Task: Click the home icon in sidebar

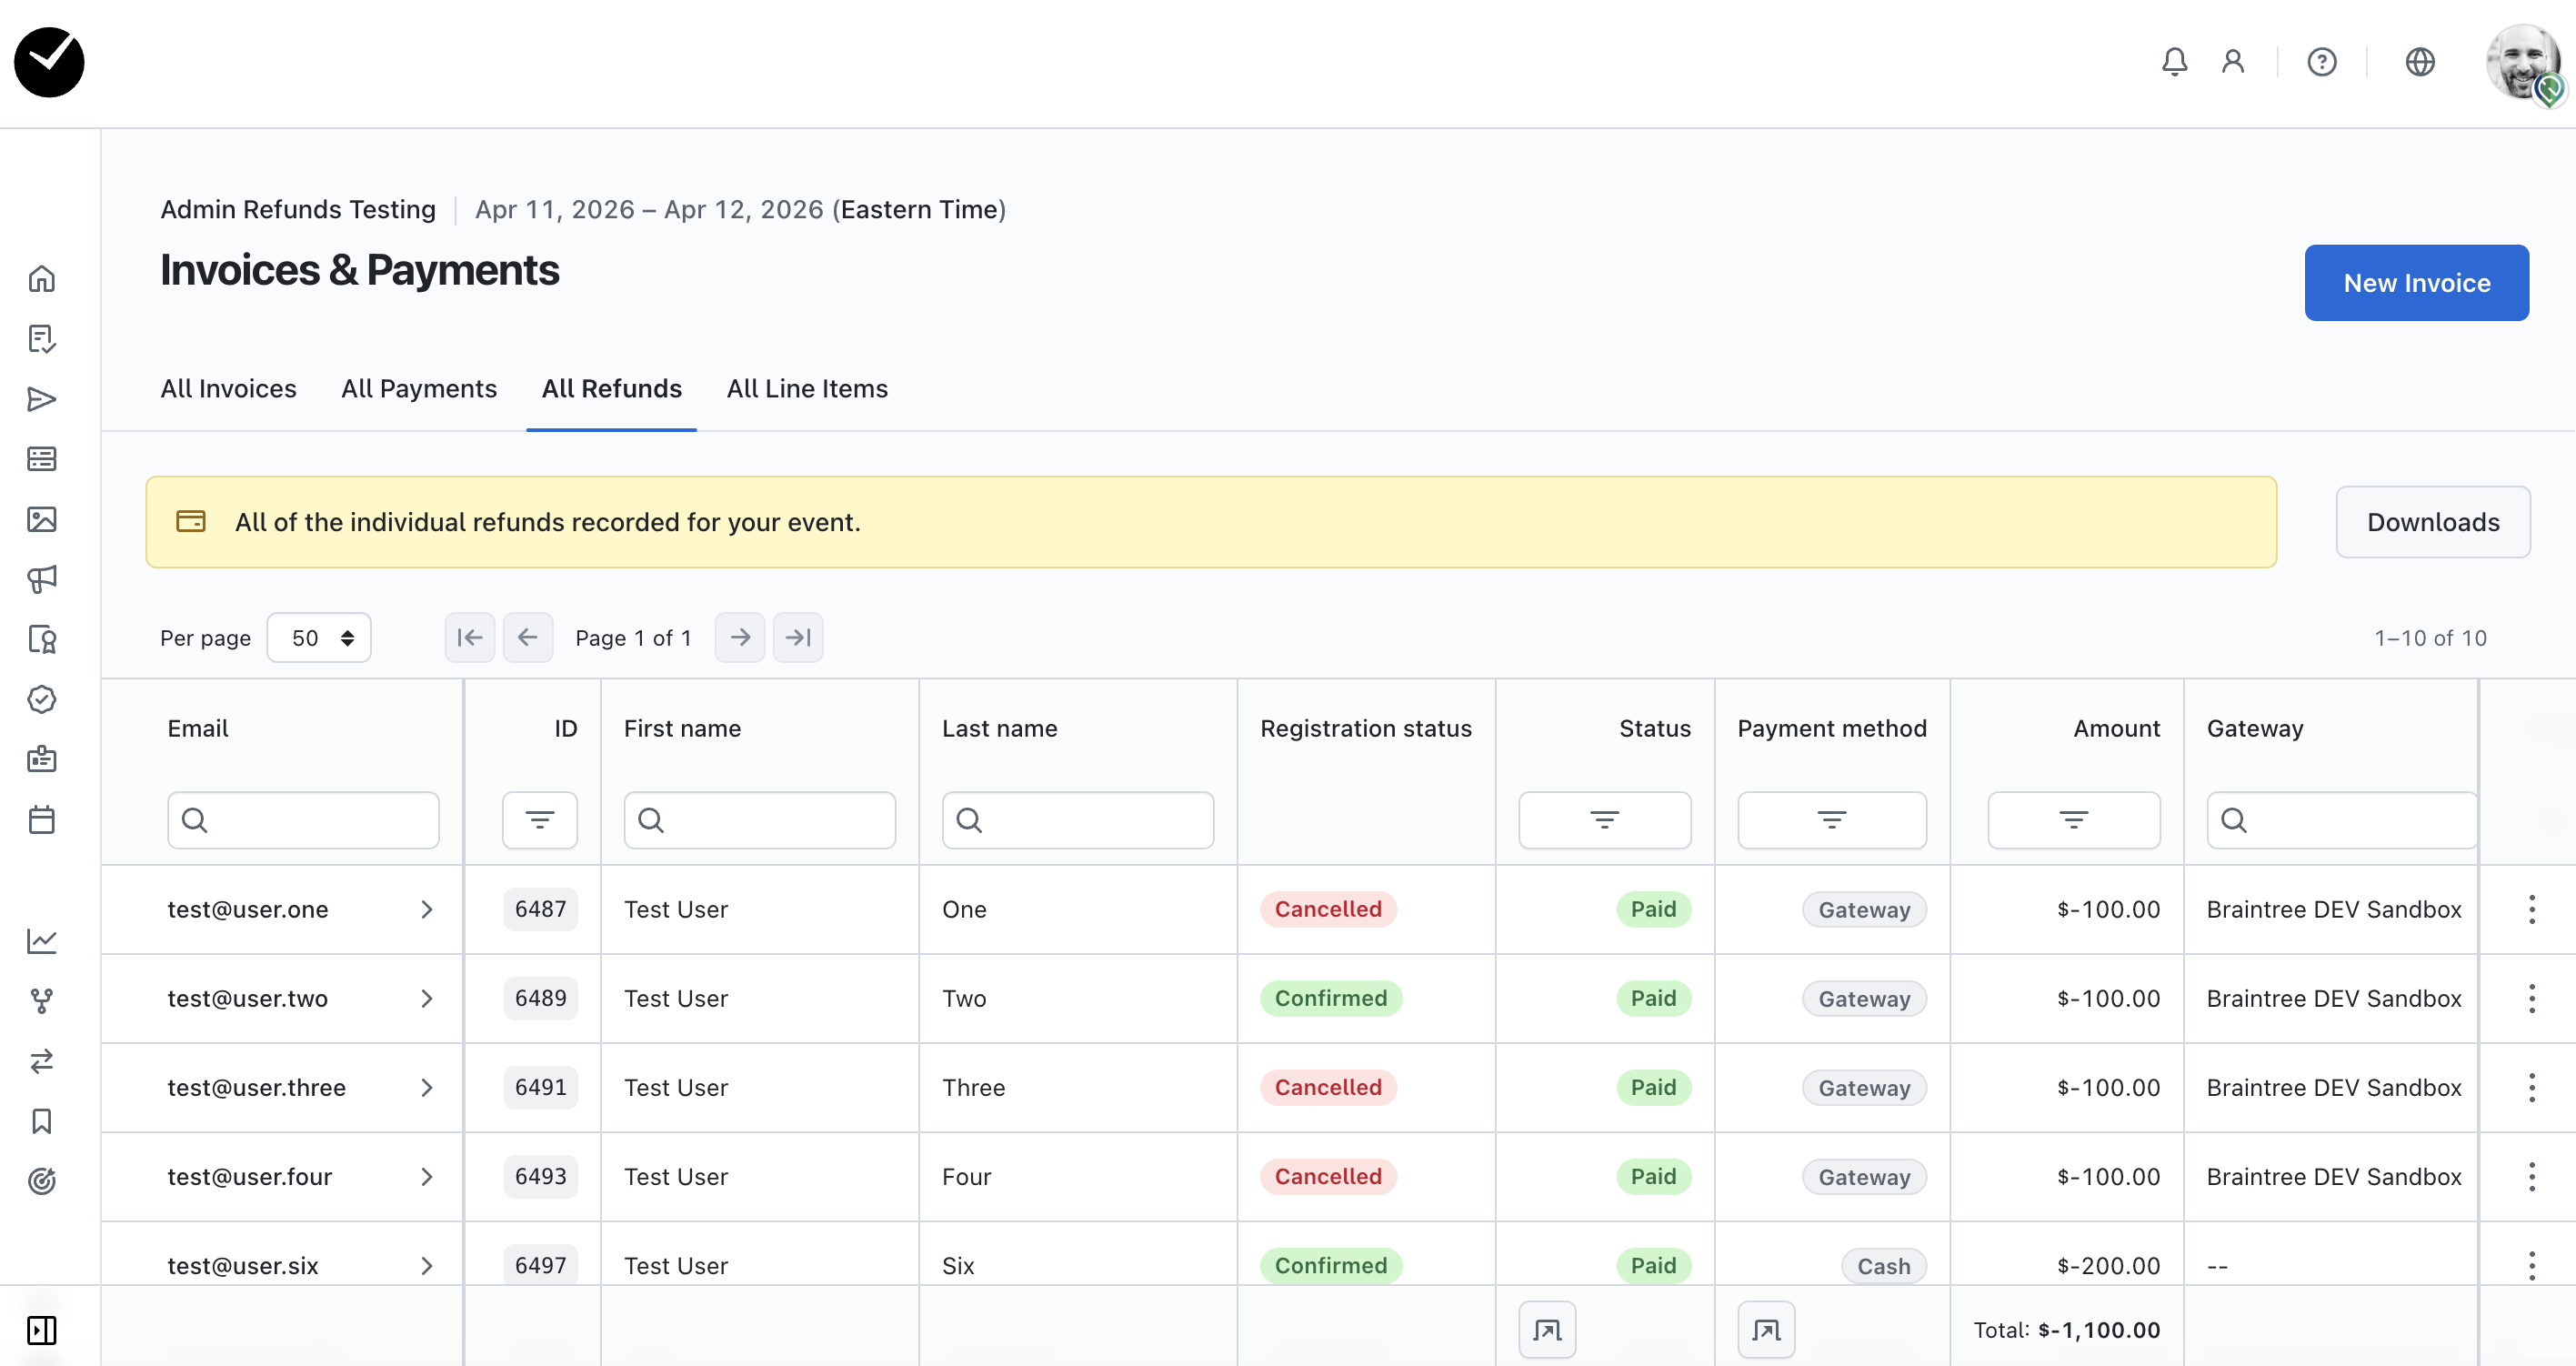Action: pos(42,278)
